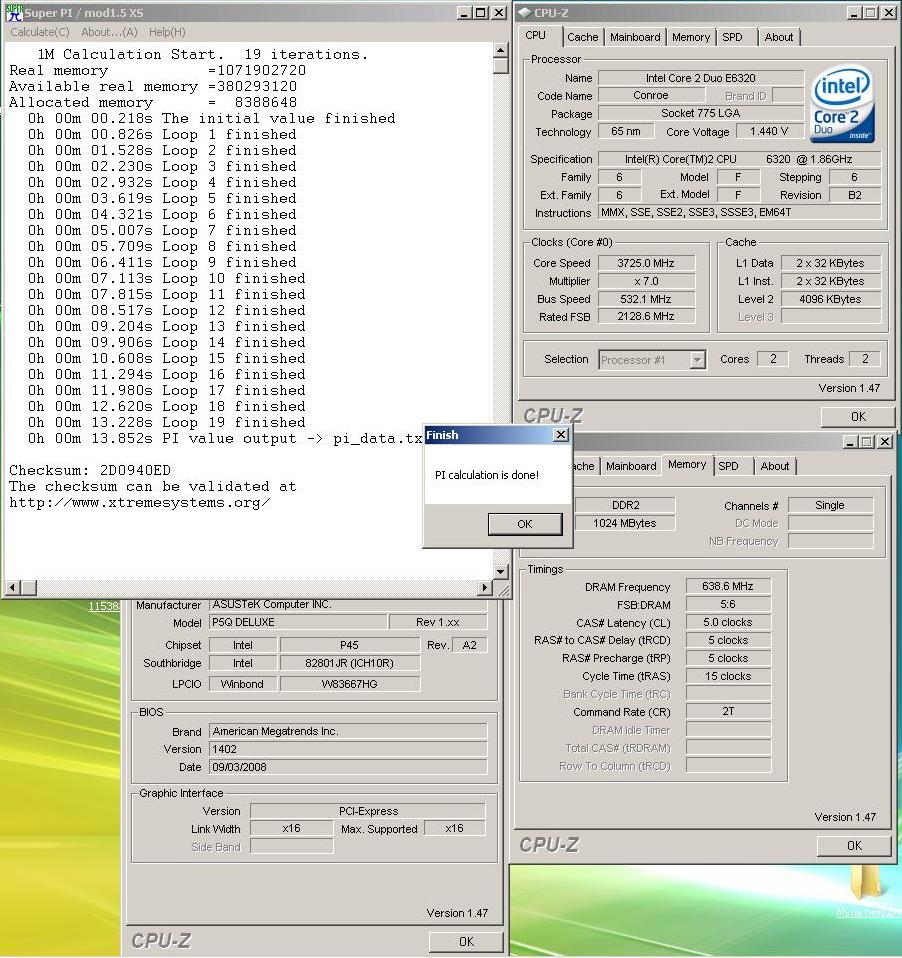Image resolution: width=902 pixels, height=958 pixels.
Task: Click the DRAM Frequency 638.6 MHz value
Action: tap(728, 587)
